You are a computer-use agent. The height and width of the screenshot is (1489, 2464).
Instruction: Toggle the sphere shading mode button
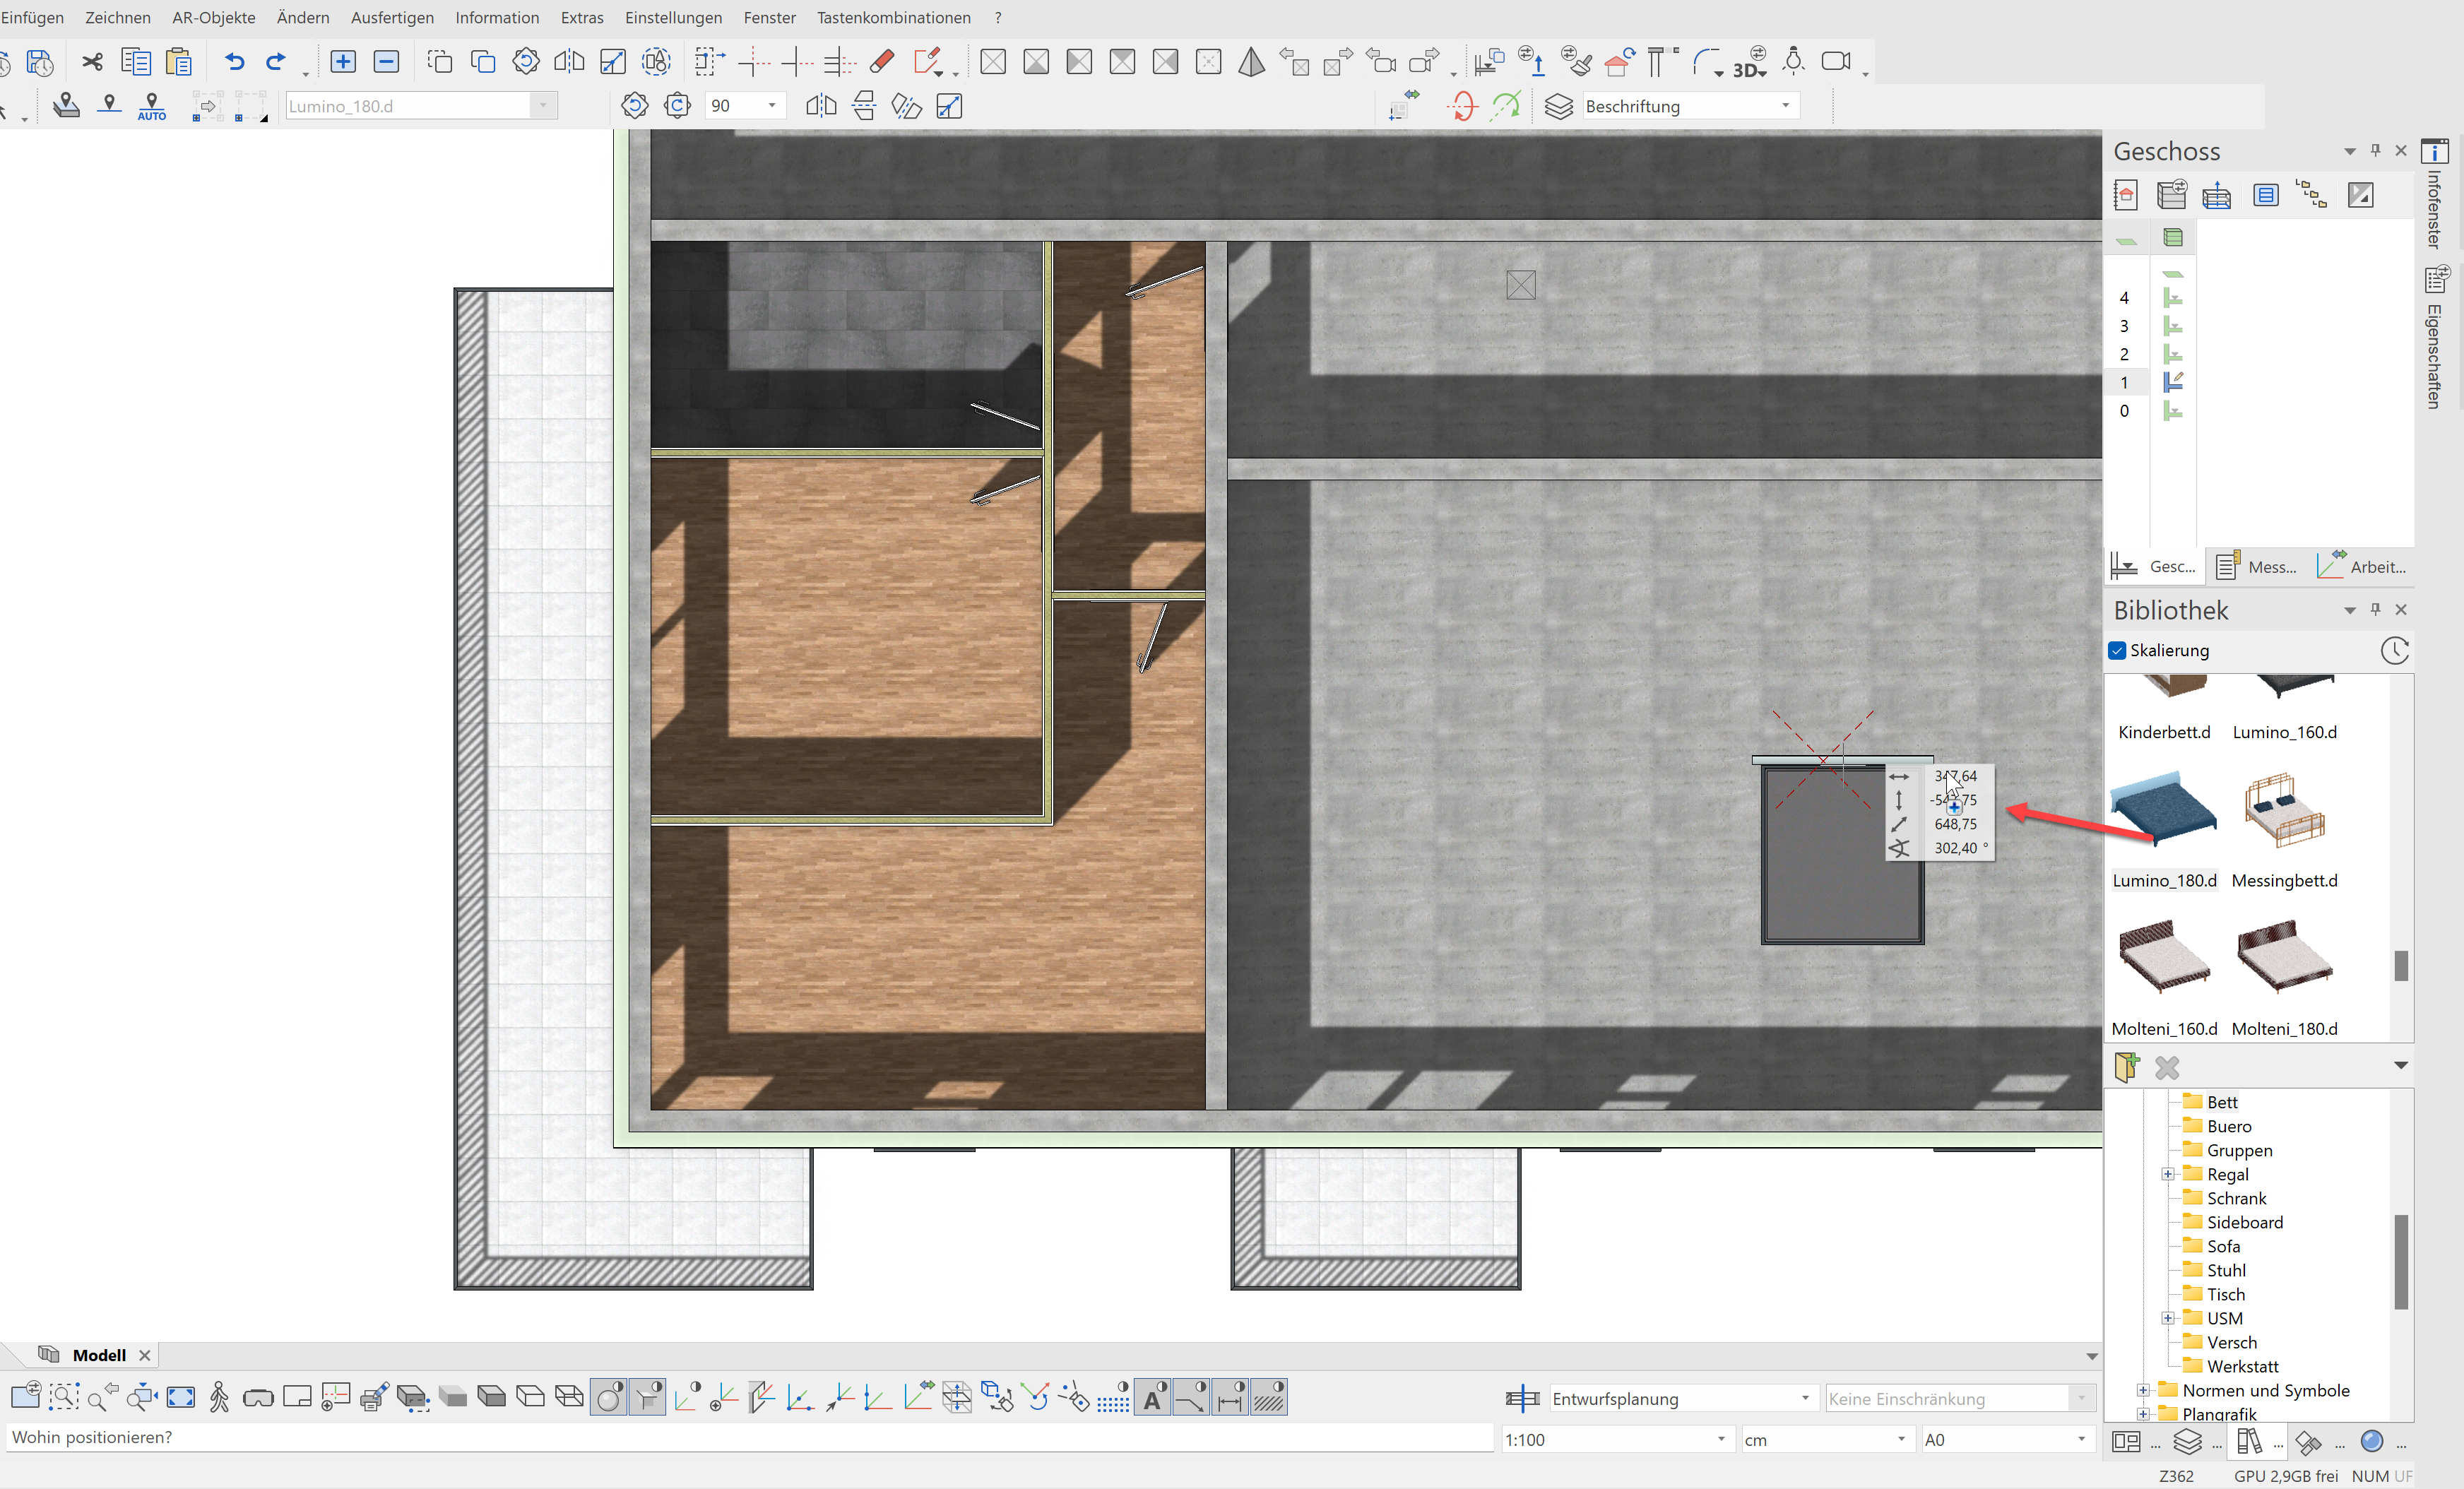(608, 1397)
